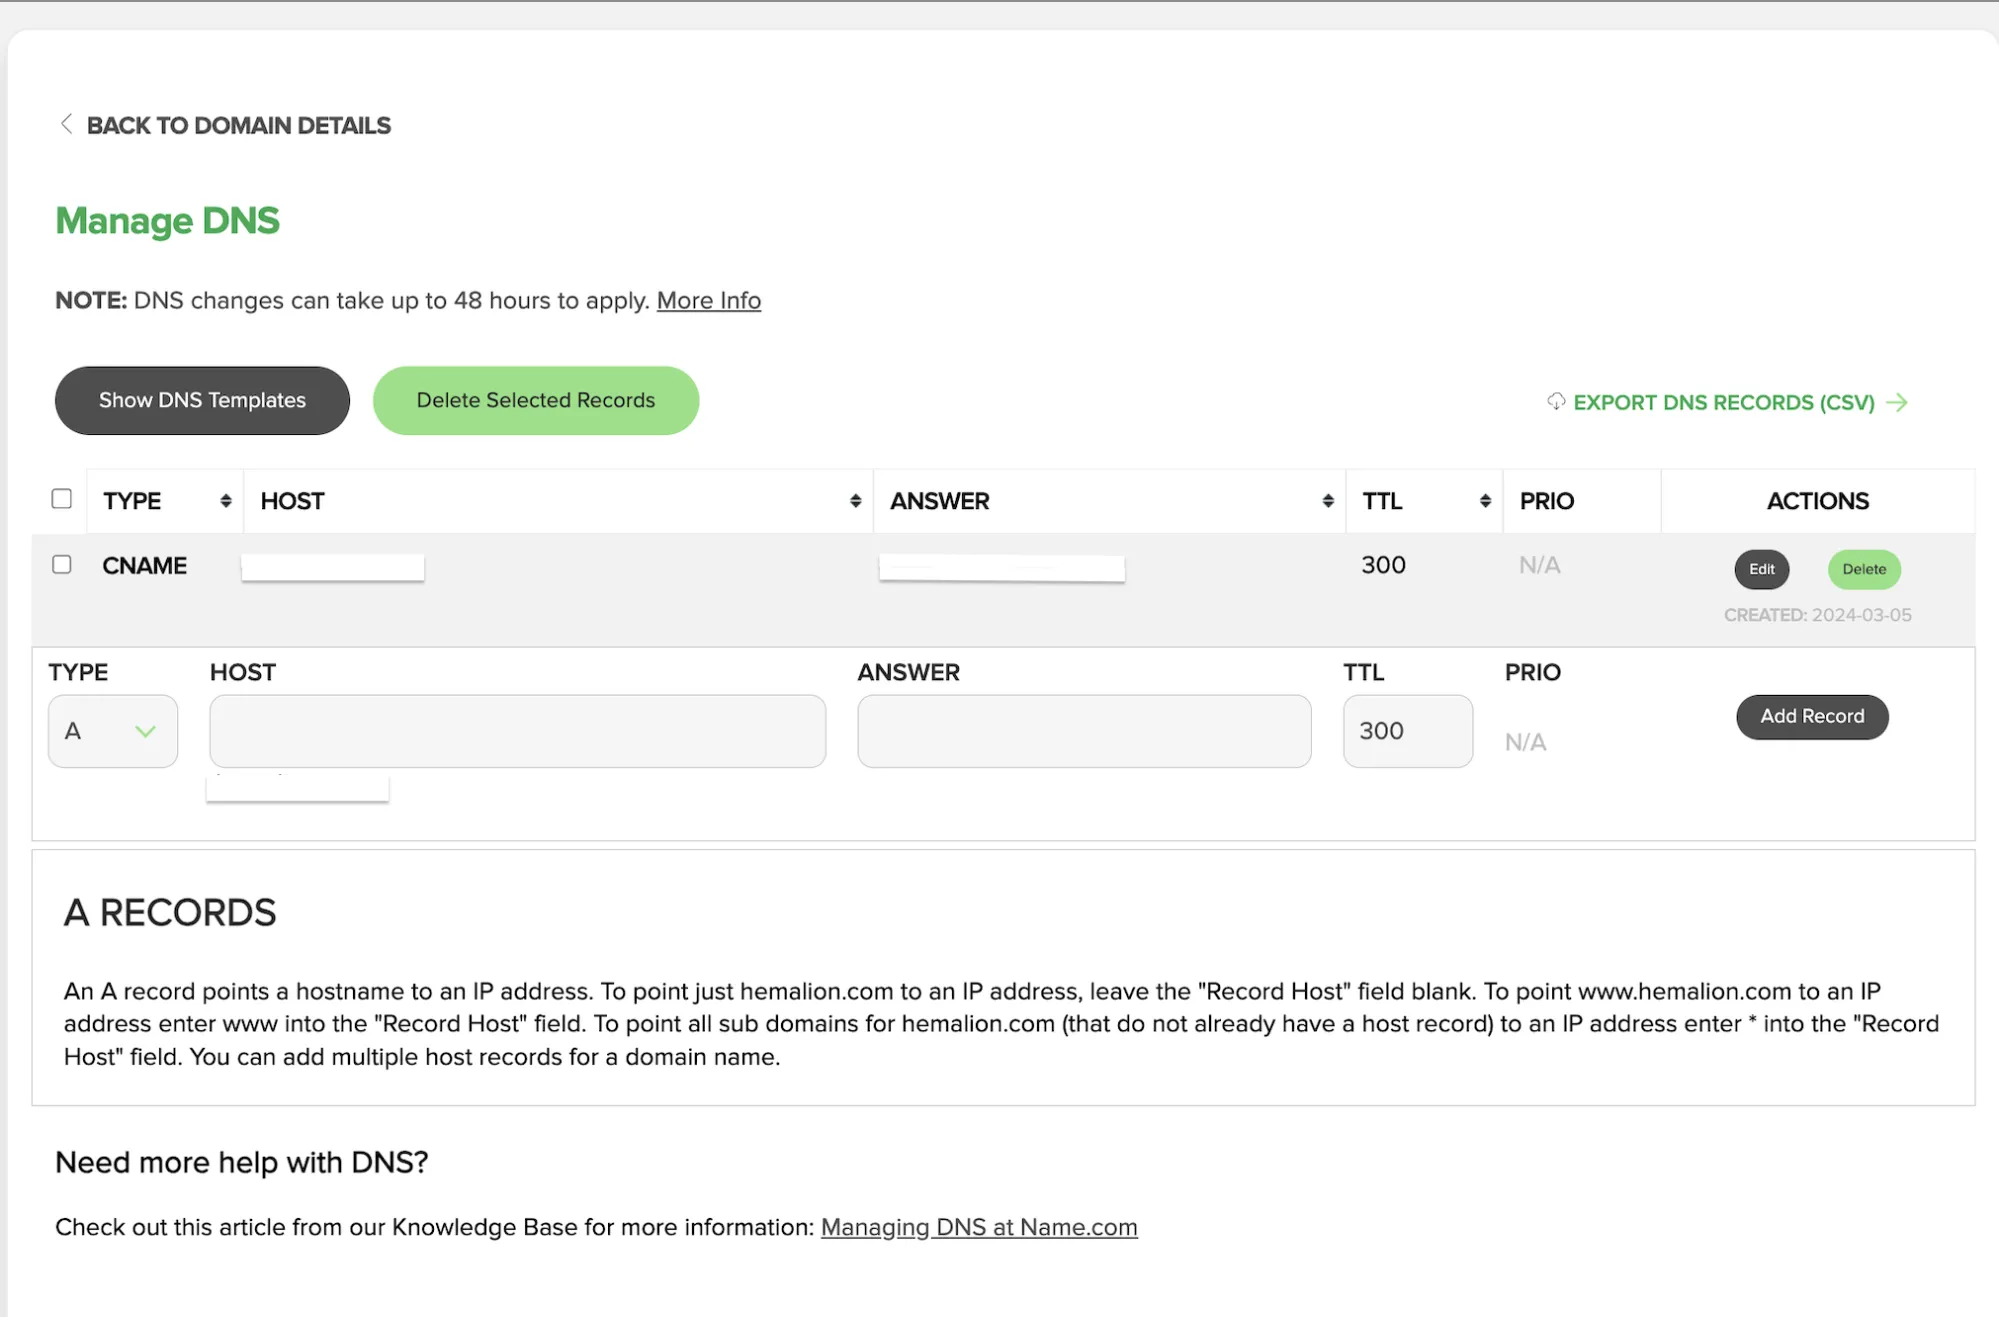Viewport: 1999px width, 1317px height.
Task: Go back to domain details
Action: pyautogui.click(x=238, y=125)
